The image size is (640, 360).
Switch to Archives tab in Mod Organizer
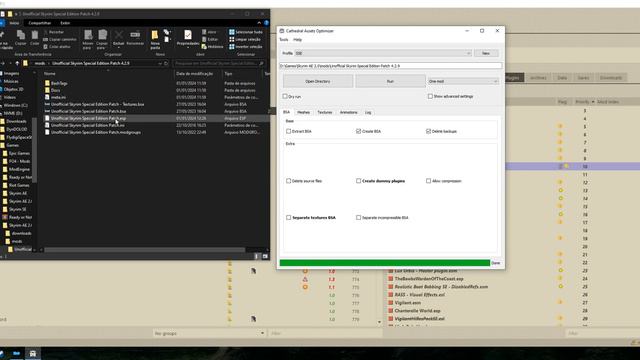click(x=538, y=78)
